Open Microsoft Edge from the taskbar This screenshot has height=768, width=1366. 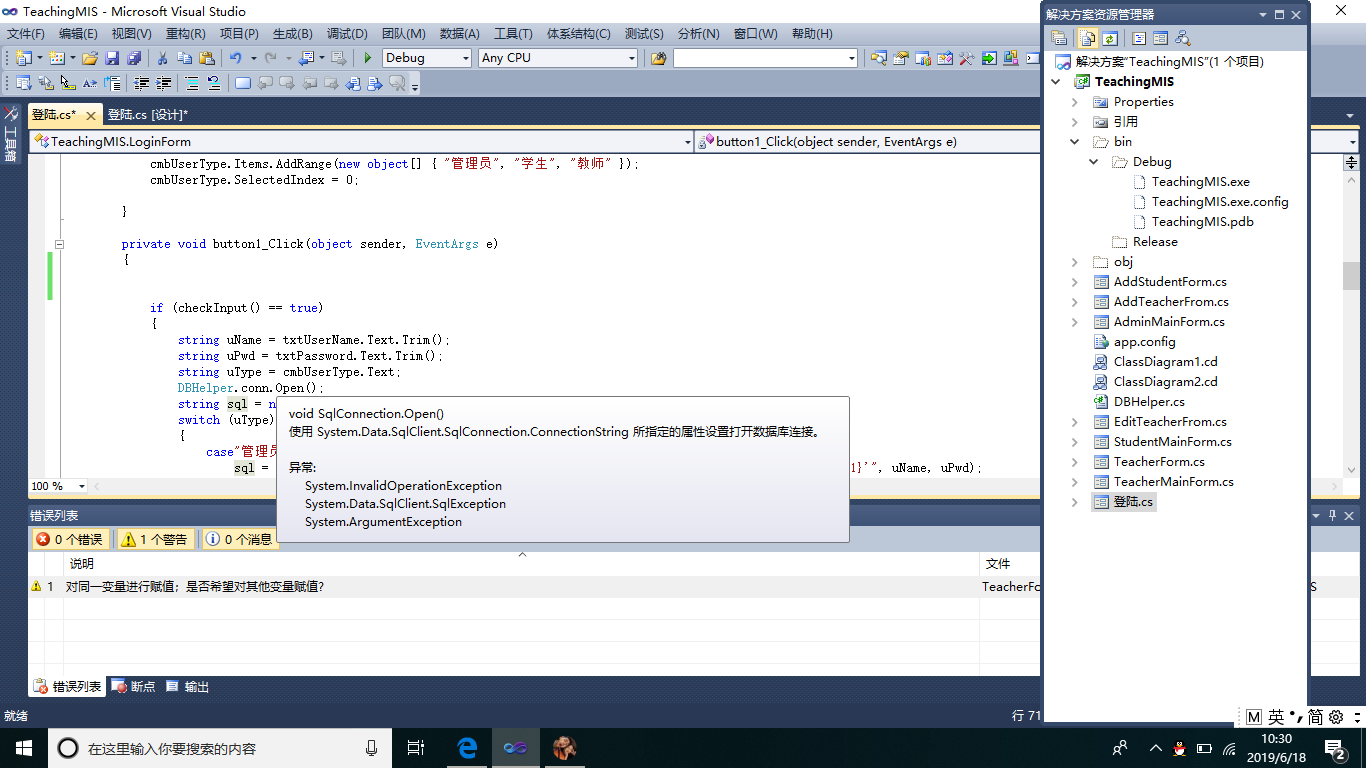[466, 747]
